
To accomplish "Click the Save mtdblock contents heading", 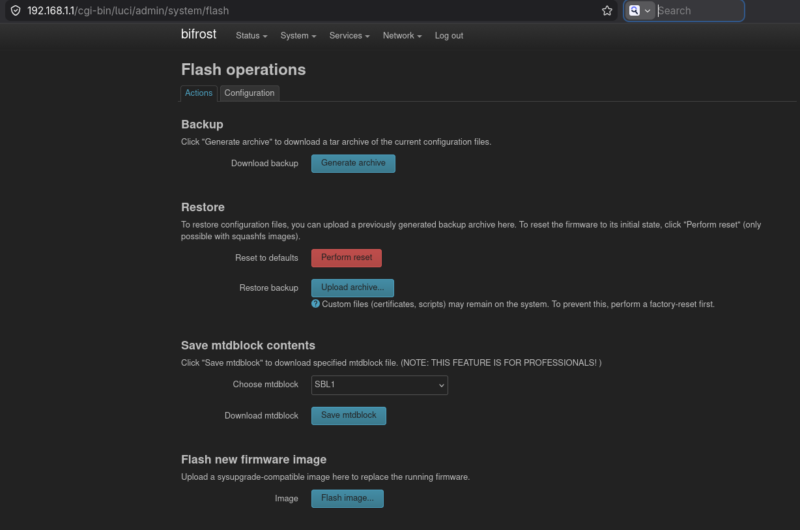I will tap(248, 345).
